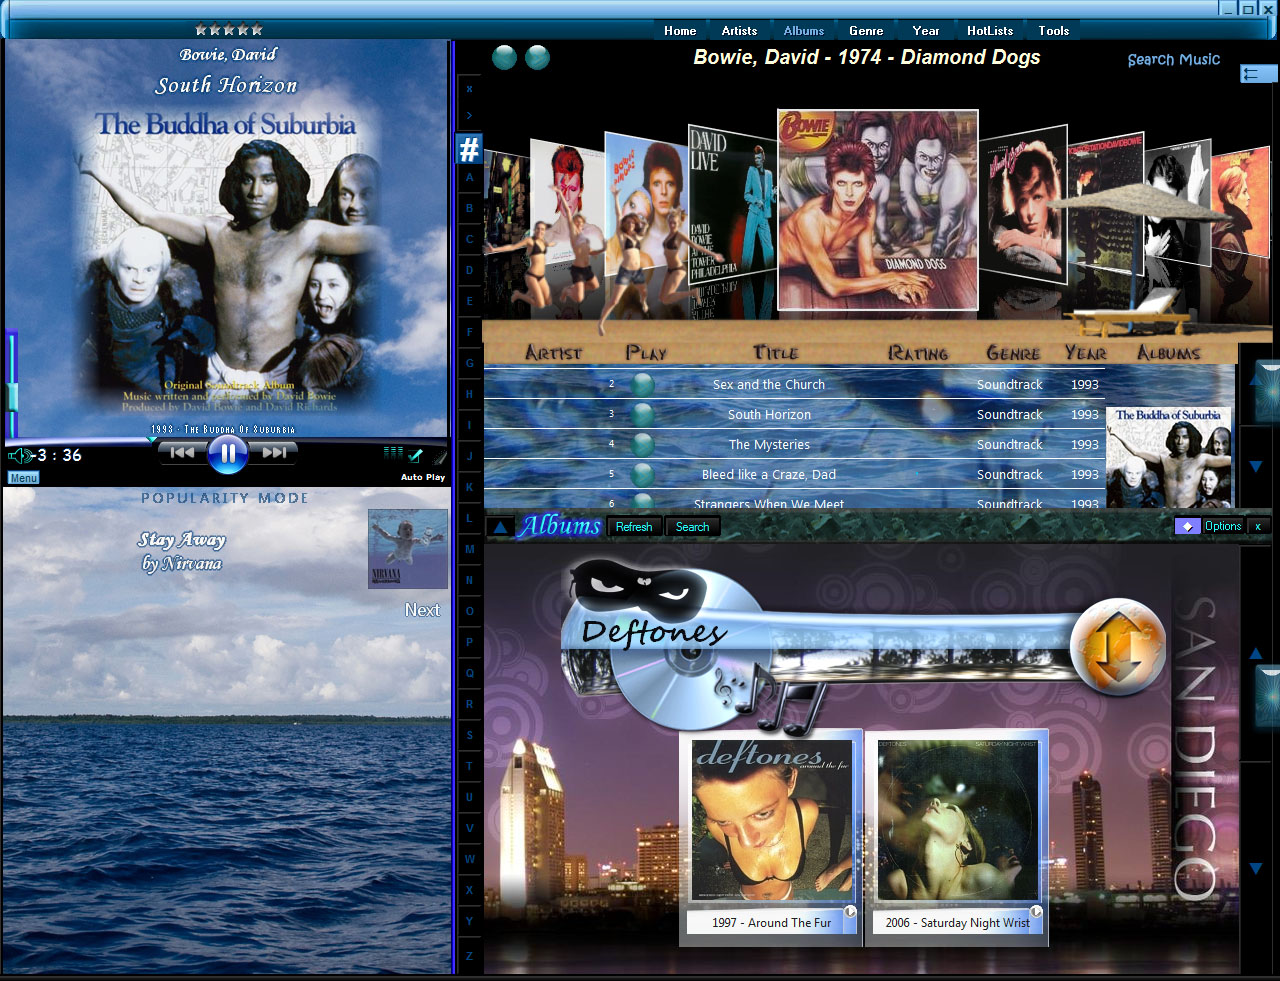Open the Home menu

pos(680,31)
